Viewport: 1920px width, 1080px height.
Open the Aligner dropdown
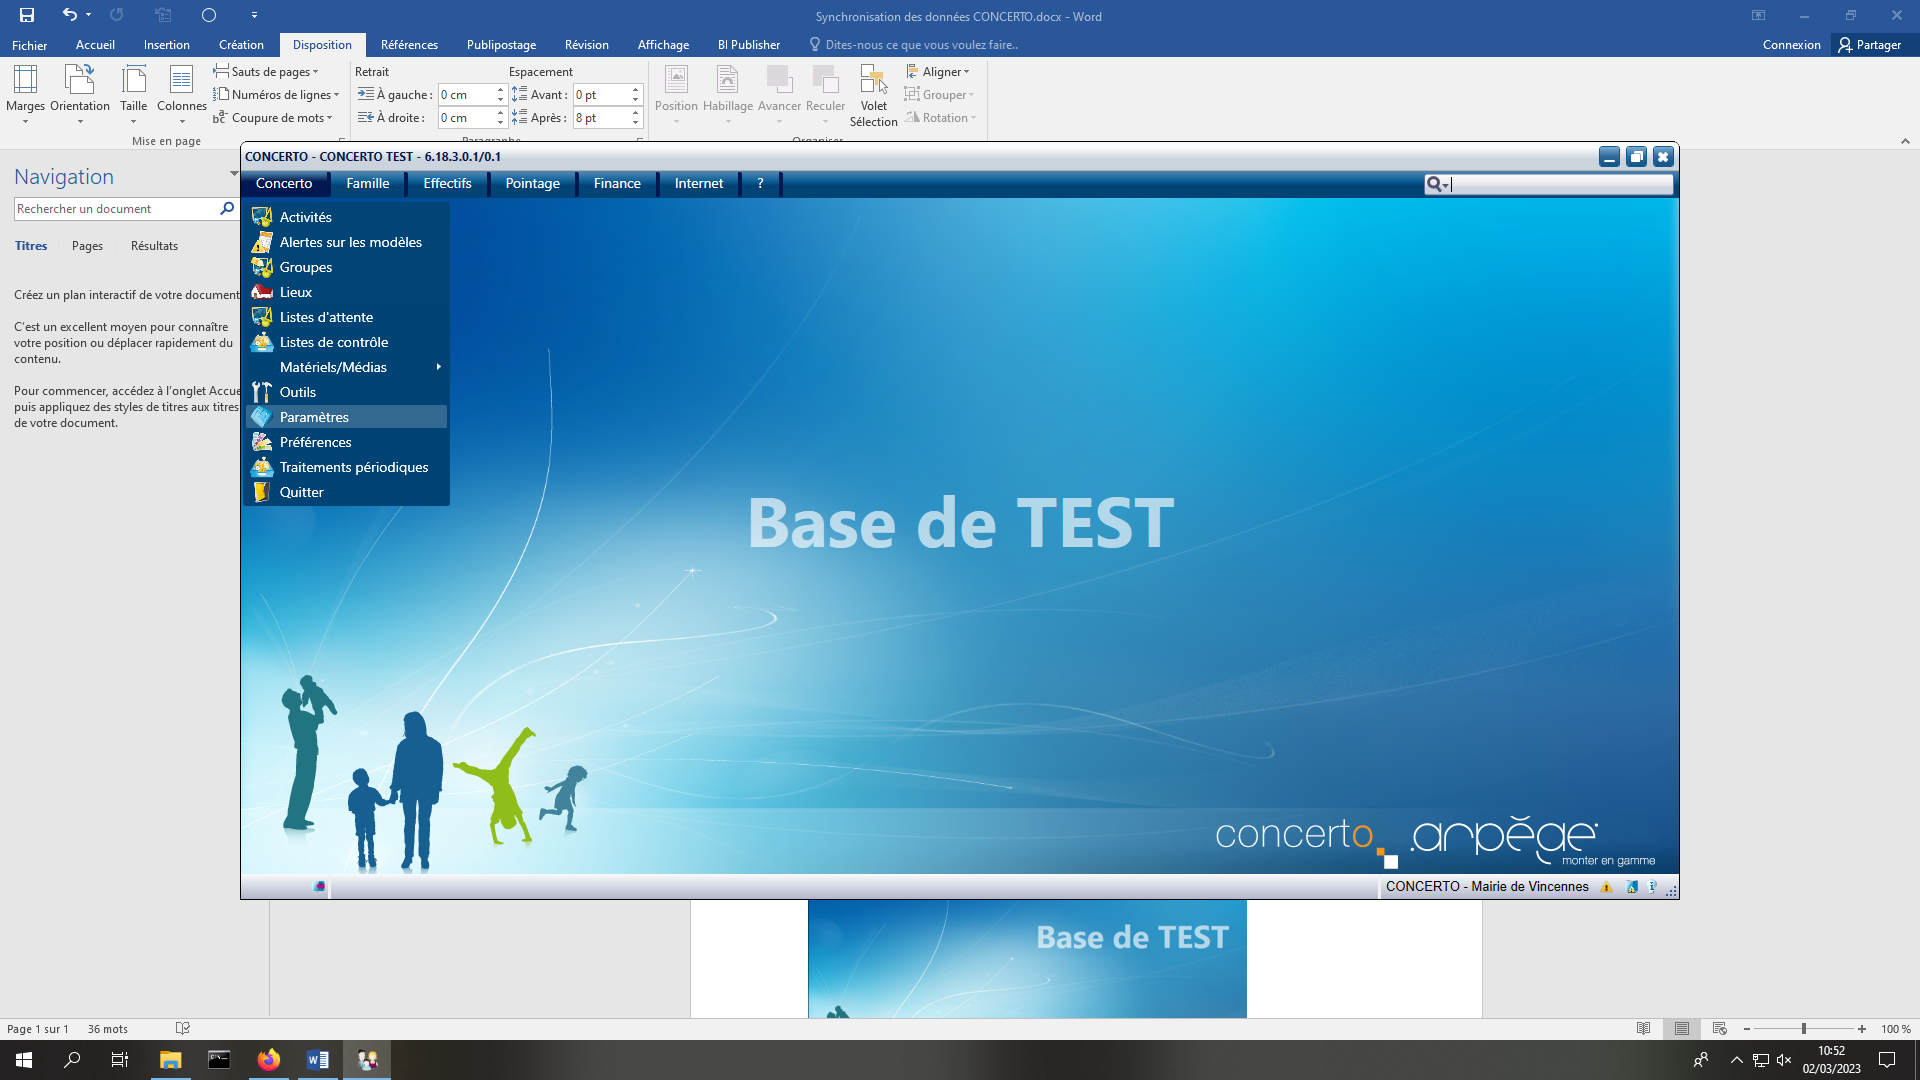[938, 71]
